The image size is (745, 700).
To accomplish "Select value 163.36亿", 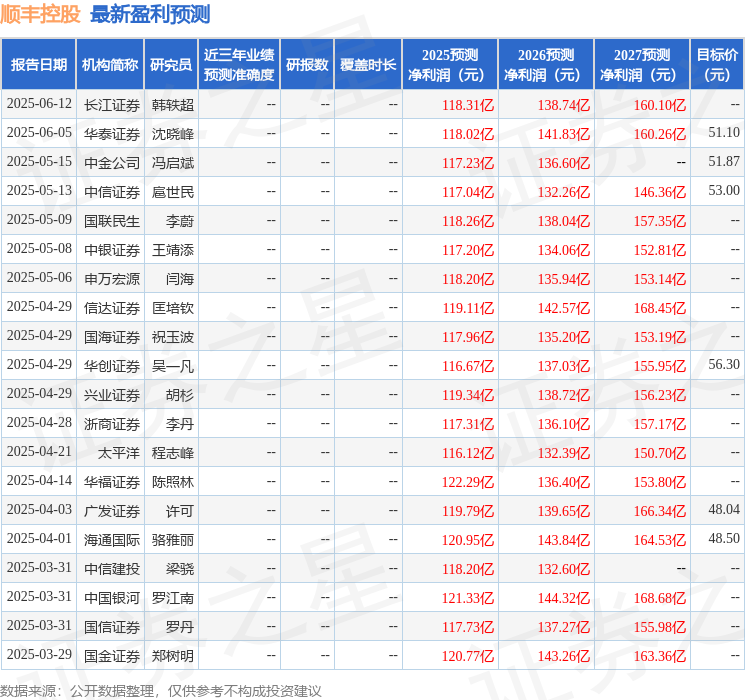I will (660, 656).
